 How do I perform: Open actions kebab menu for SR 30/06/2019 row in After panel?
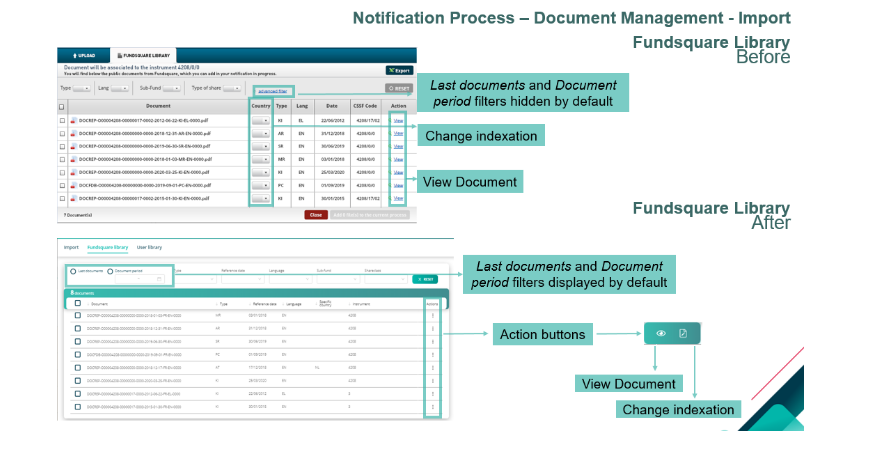pos(433,341)
